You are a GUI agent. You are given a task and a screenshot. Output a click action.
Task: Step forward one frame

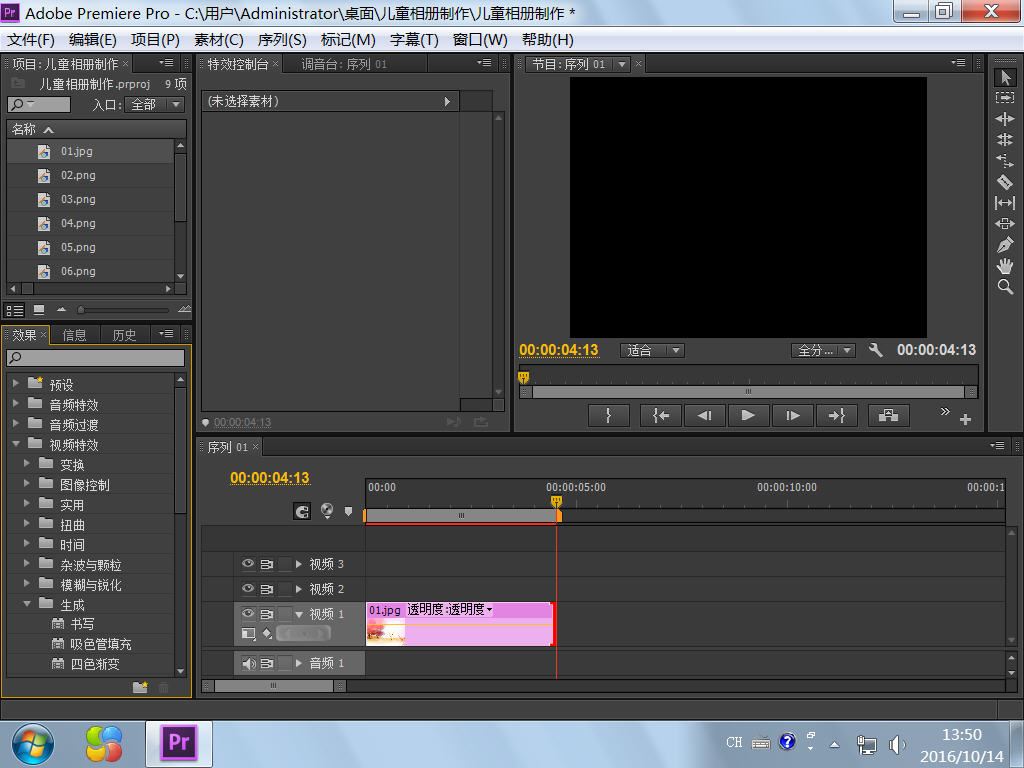[x=793, y=415]
